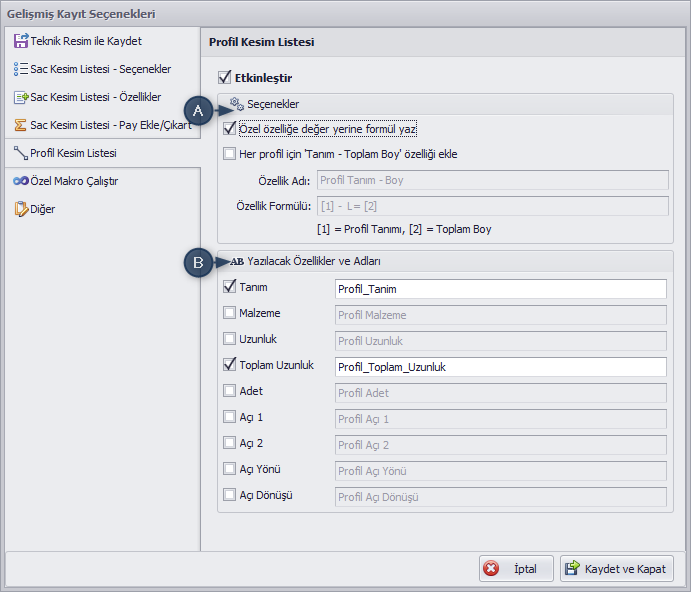
Task: Click the Kaydet ve Kapat button
Action: pos(617,569)
